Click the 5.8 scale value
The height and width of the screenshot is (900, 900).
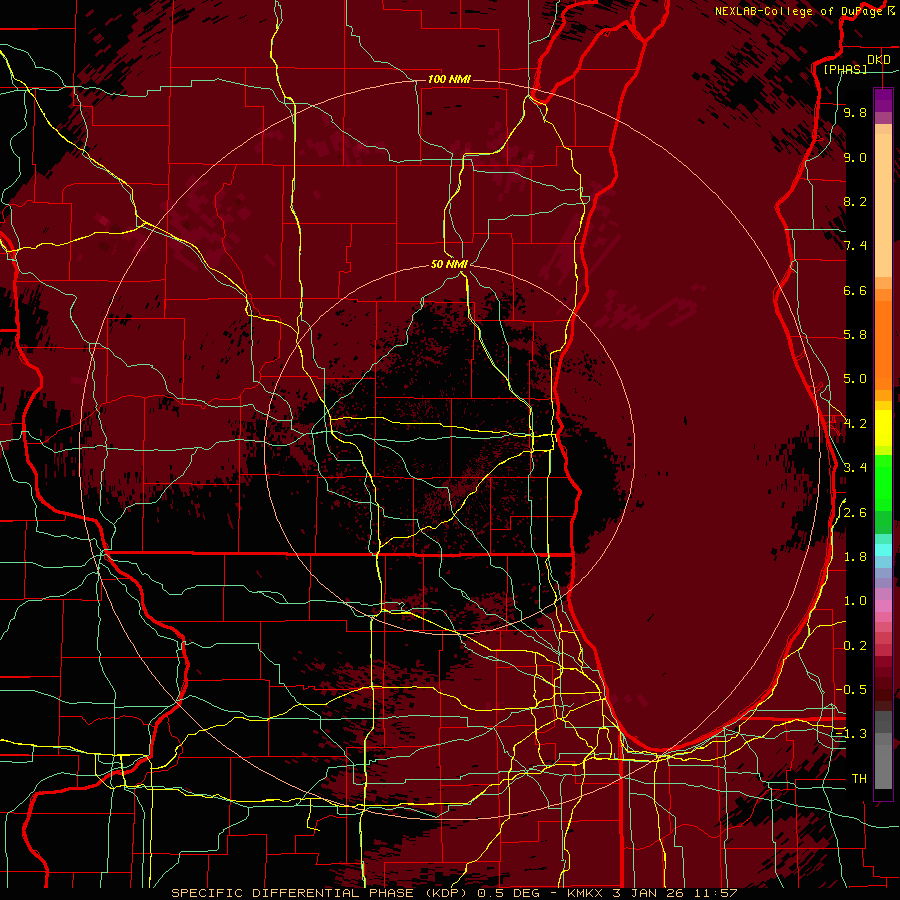(855, 335)
